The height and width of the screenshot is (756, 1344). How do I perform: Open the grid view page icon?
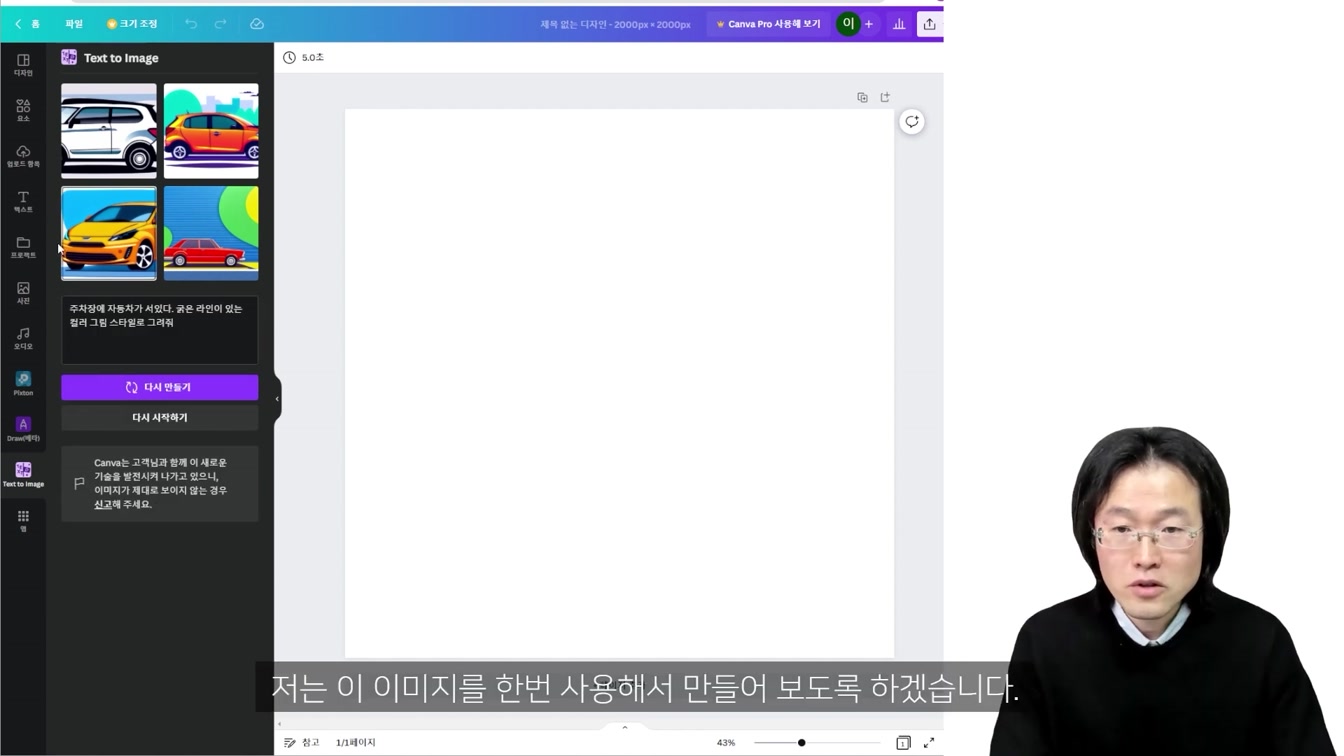(x=903, y=743)
